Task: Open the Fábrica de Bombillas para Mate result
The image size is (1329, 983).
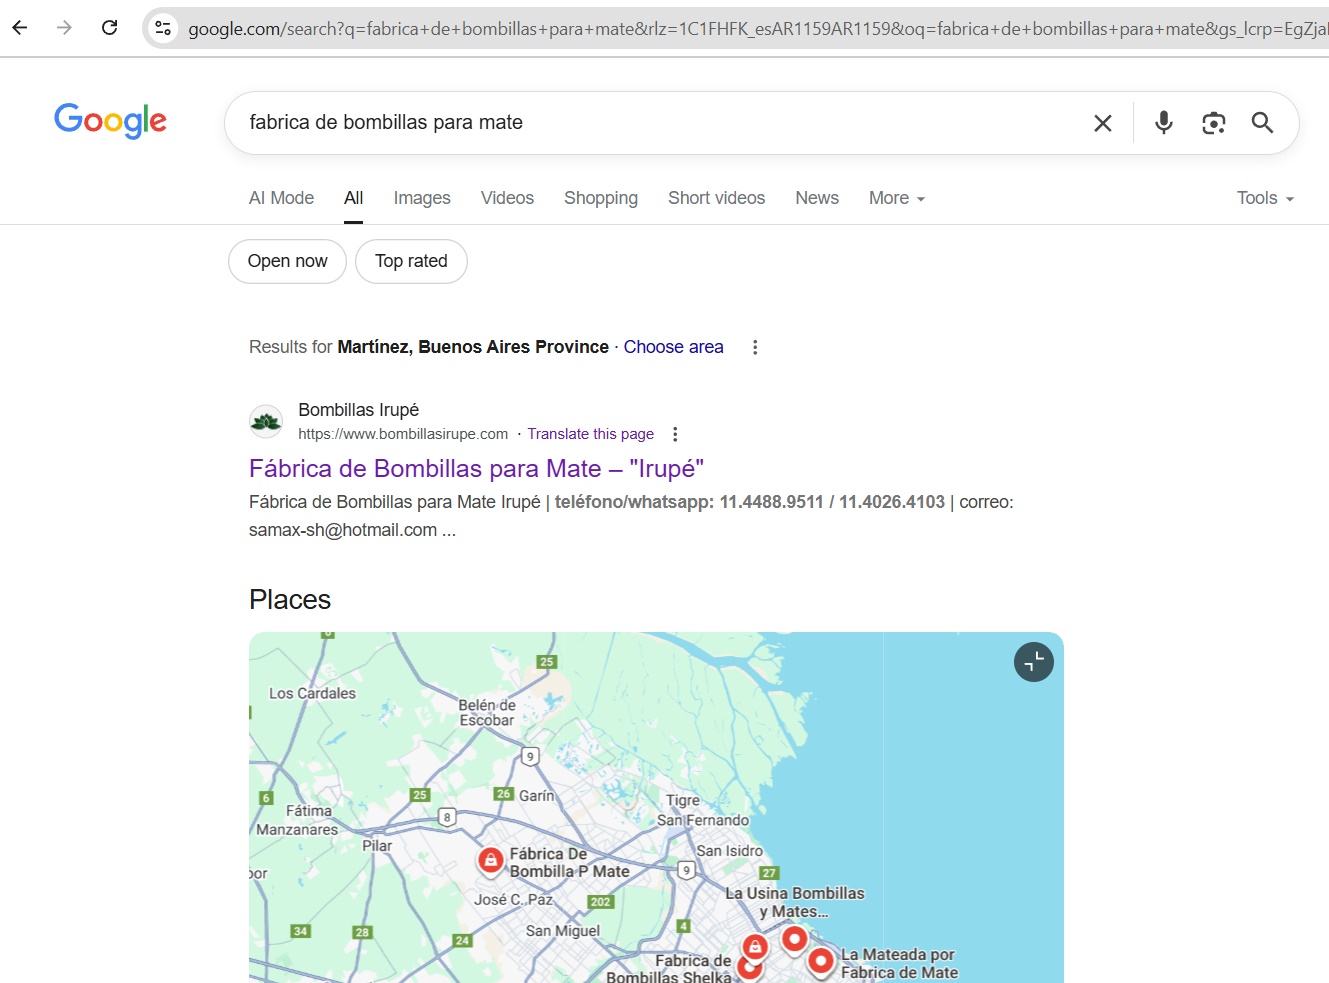Action: 476,468
